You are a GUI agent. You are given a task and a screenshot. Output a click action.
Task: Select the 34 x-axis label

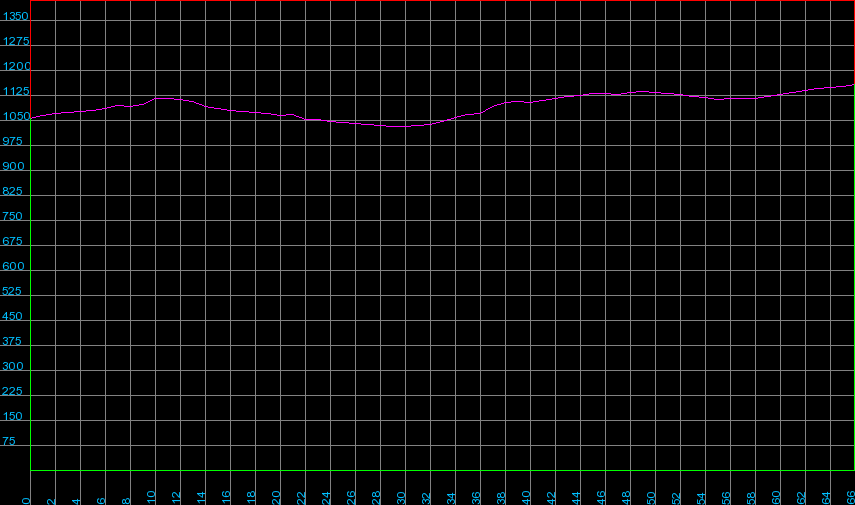[451, 498]
